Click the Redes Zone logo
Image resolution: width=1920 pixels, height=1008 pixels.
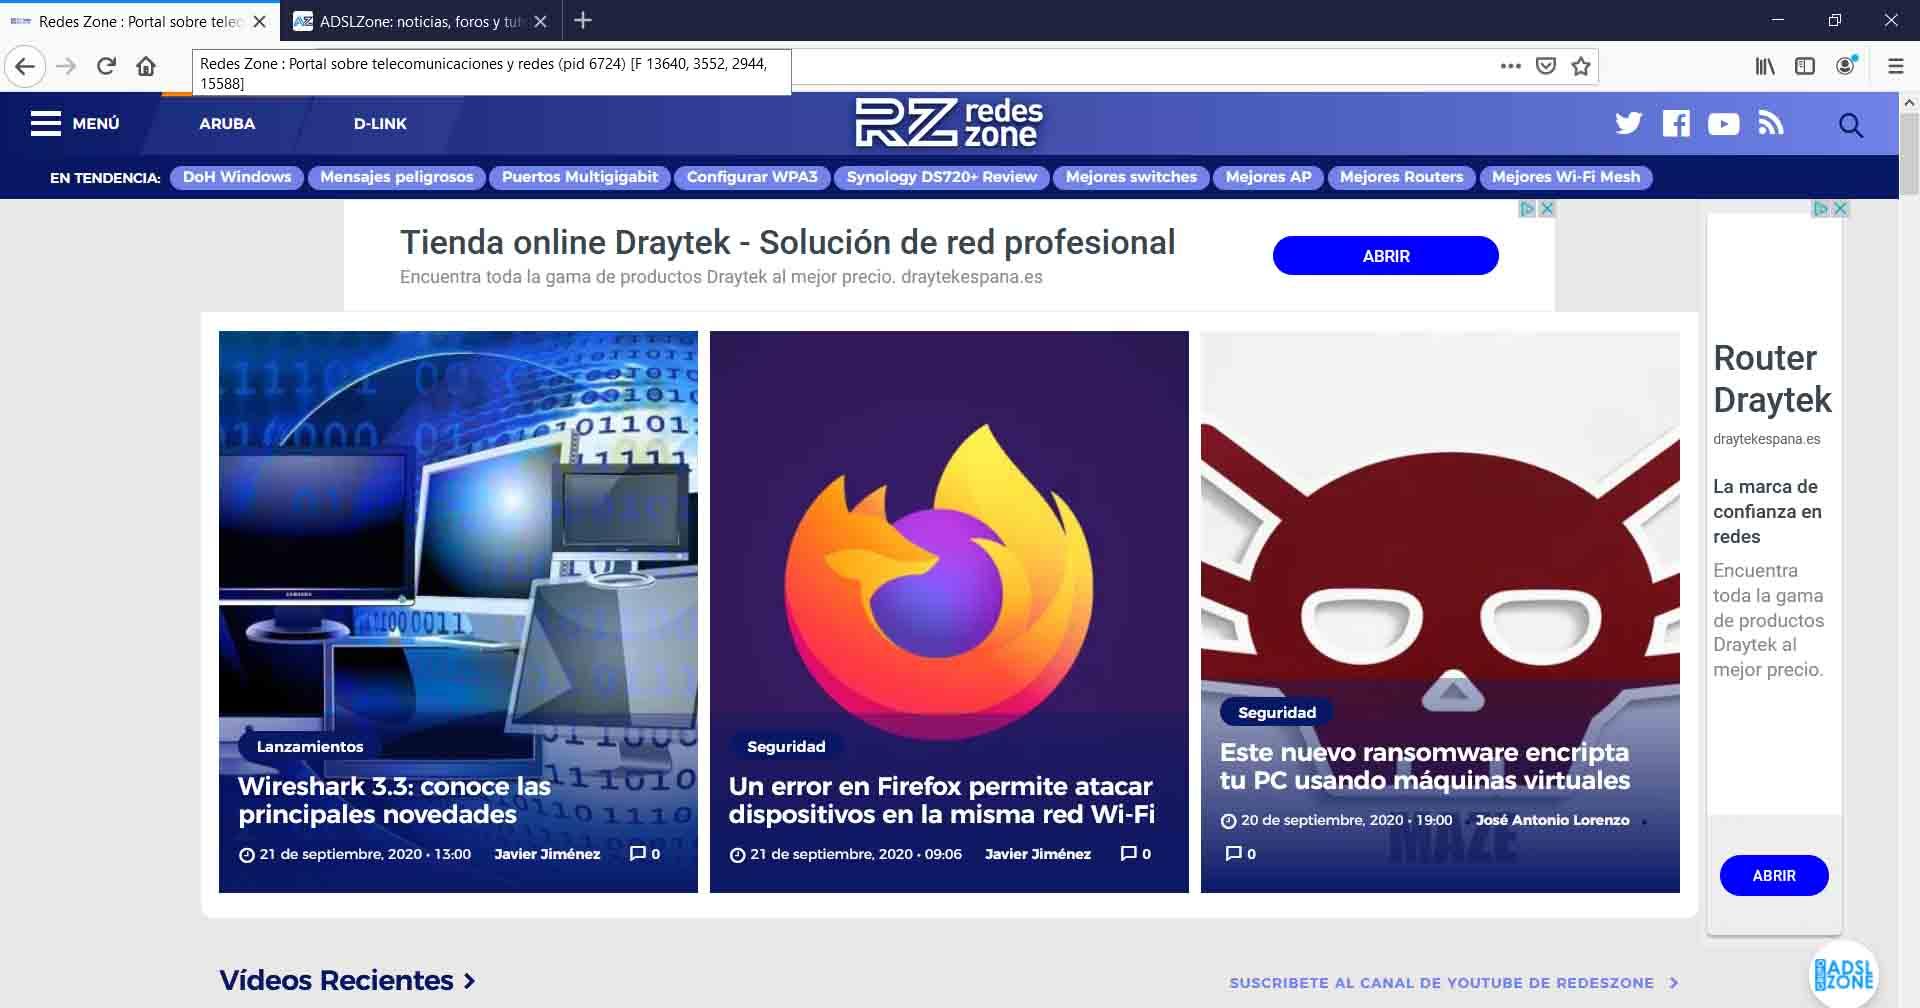pyautogui.click(x=949, y=123)
